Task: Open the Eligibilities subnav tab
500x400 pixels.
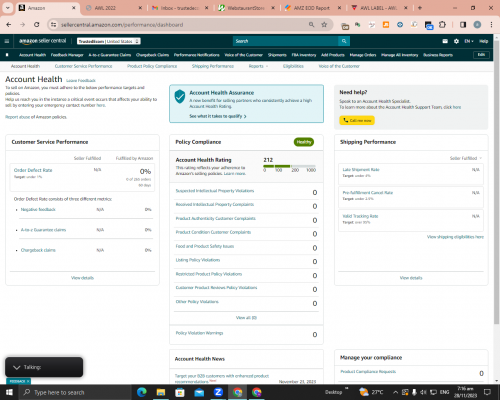Action: click(293, 66)
